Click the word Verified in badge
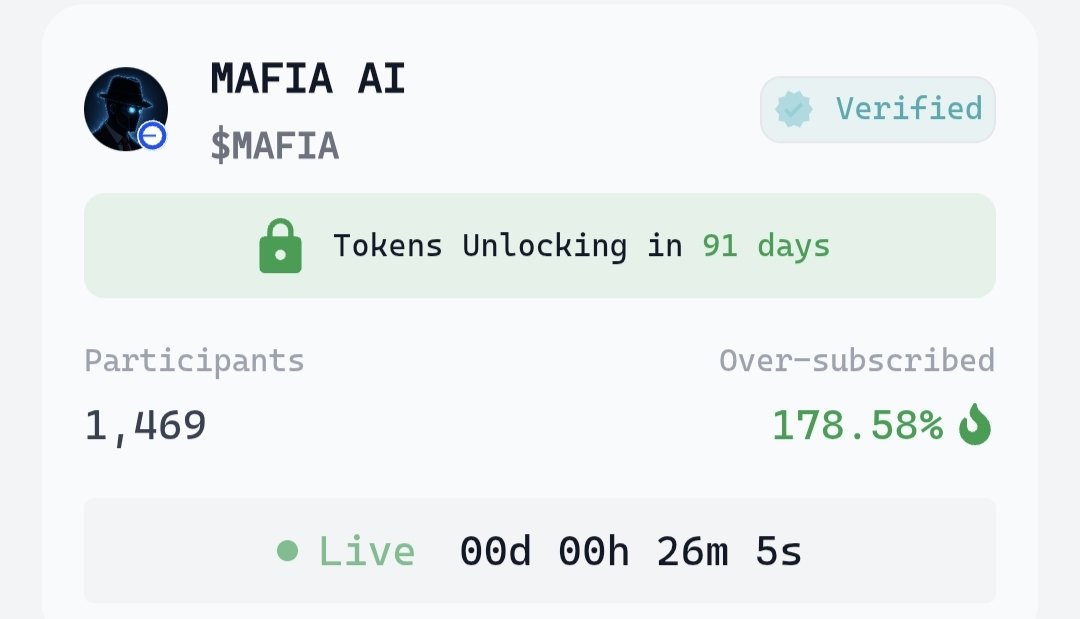Image resolution: width=1080 pixels, height=619 pixels. point(909,109)
